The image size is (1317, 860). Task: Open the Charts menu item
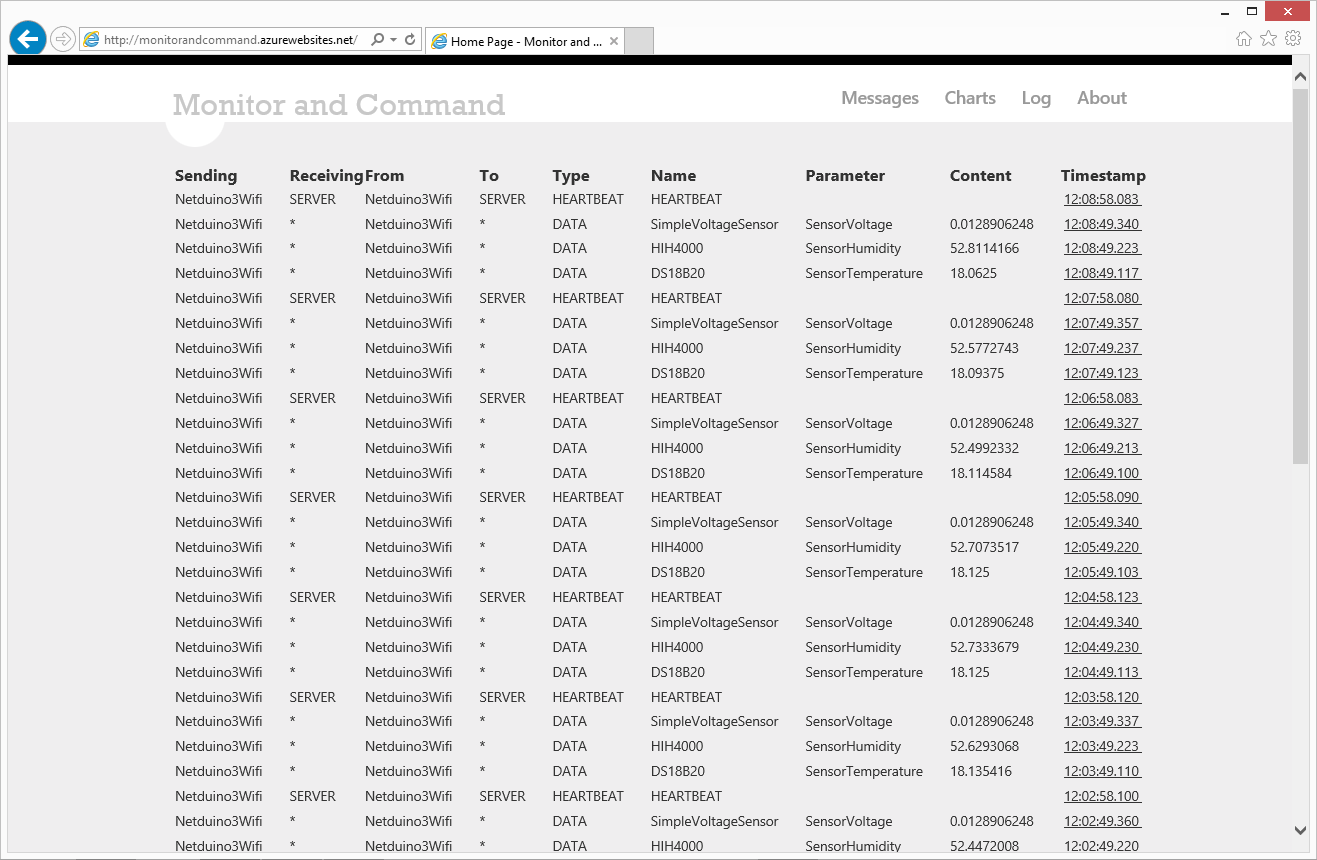click(x=970, y=98)
